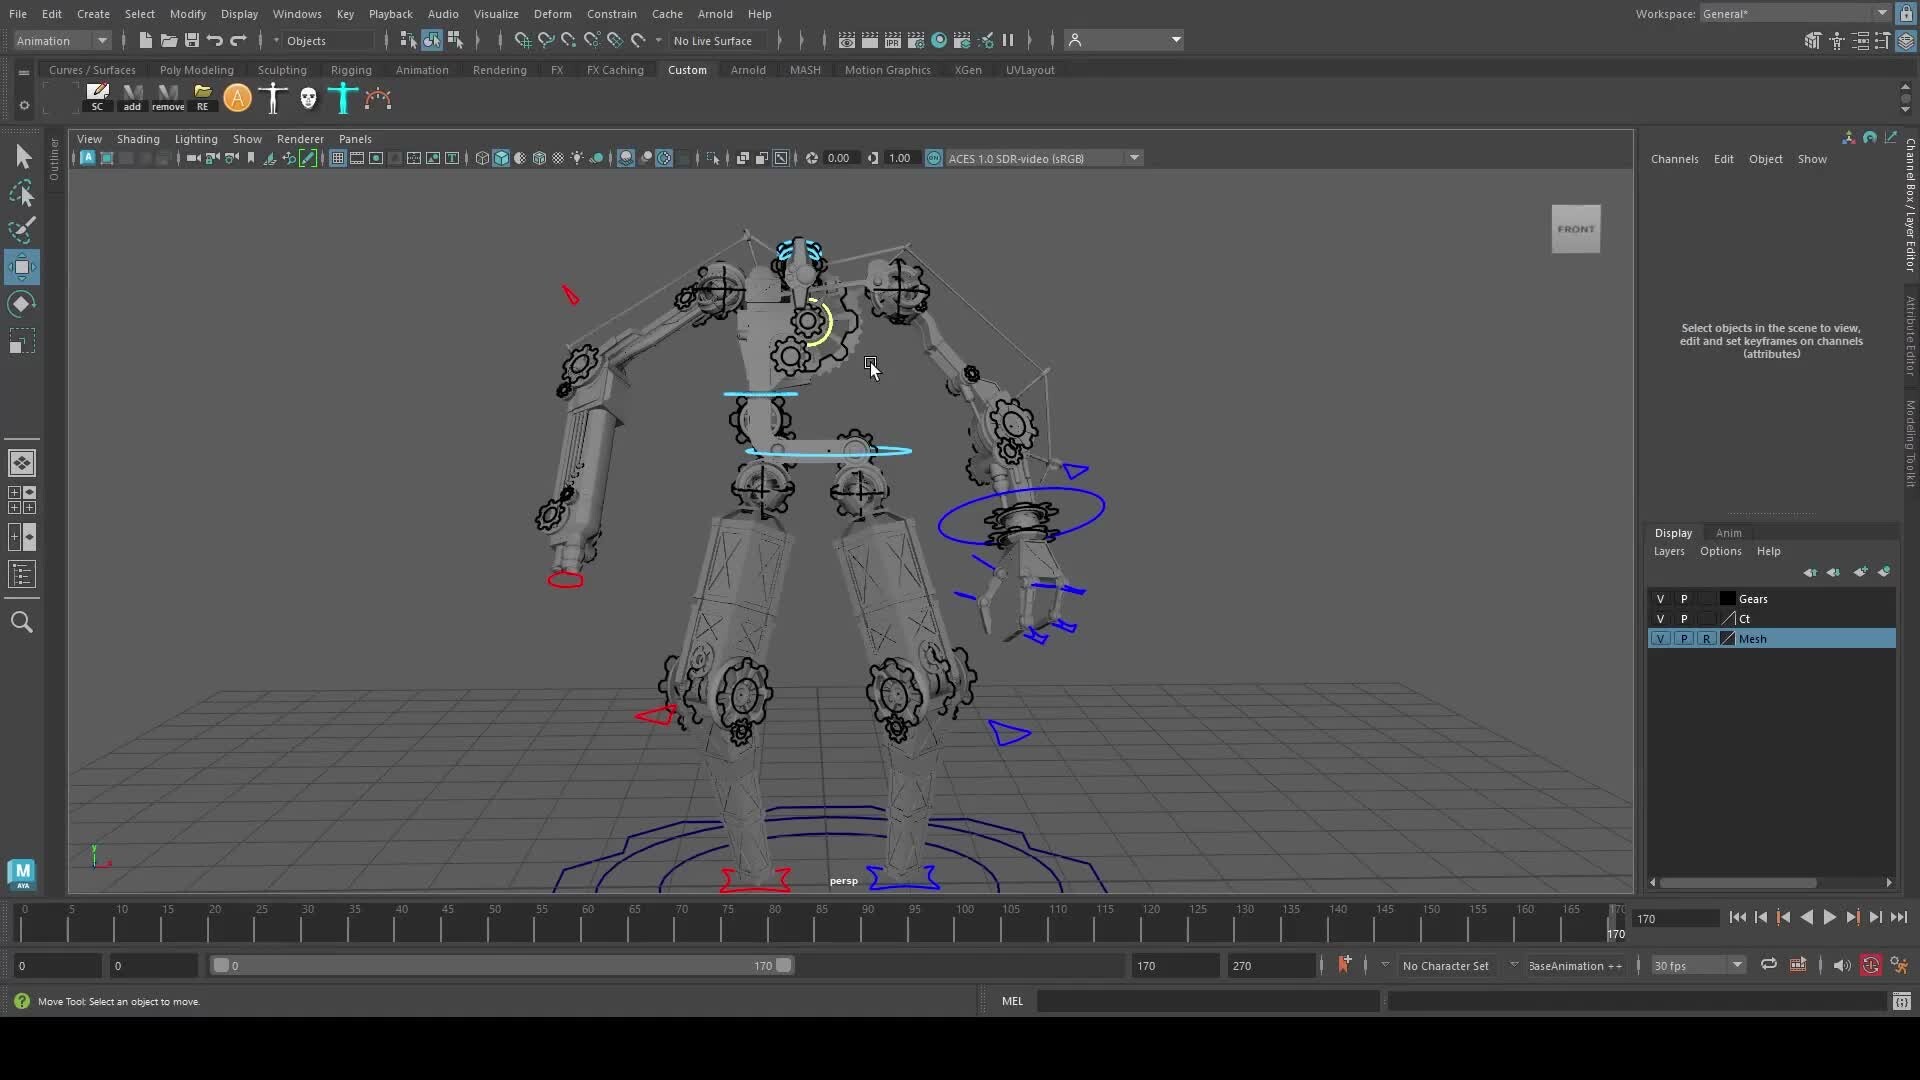This screenshot has width=1920, height=1080.
Task: Toggle the R renderable state on the Mesh layer
Action: click(x=1705, y=638)
